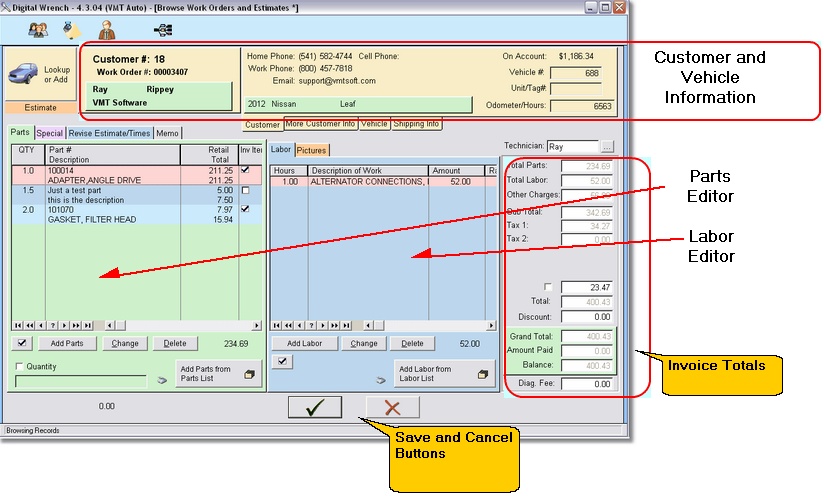Switch to the Pictures tab
This screenshot has height=496, width=824.
point(312,150)
